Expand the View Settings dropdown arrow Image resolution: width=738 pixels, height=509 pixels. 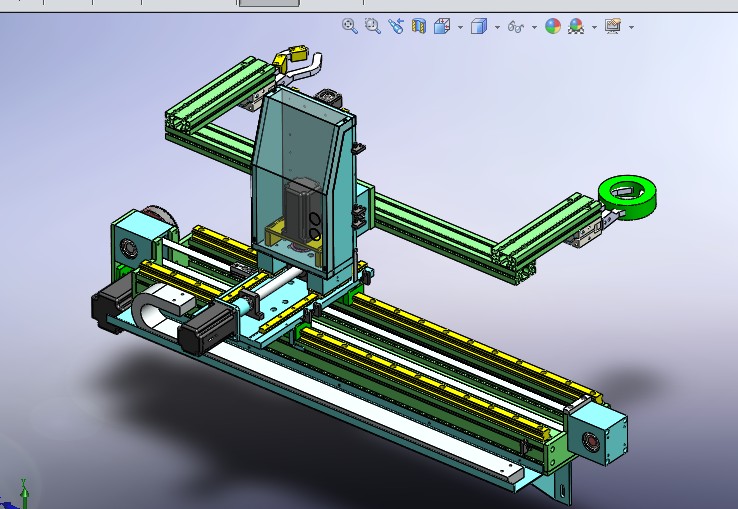631,27
